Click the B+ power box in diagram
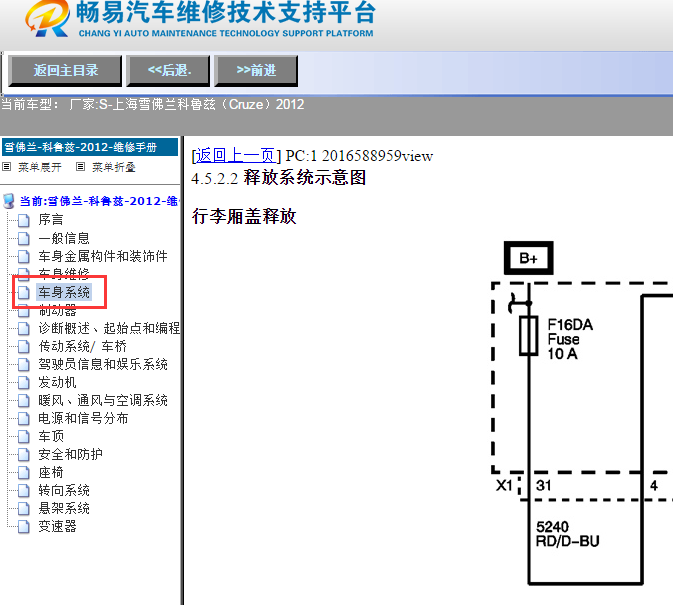The width and height of the screenshot is (673, 605). click(x=528, y=258)
